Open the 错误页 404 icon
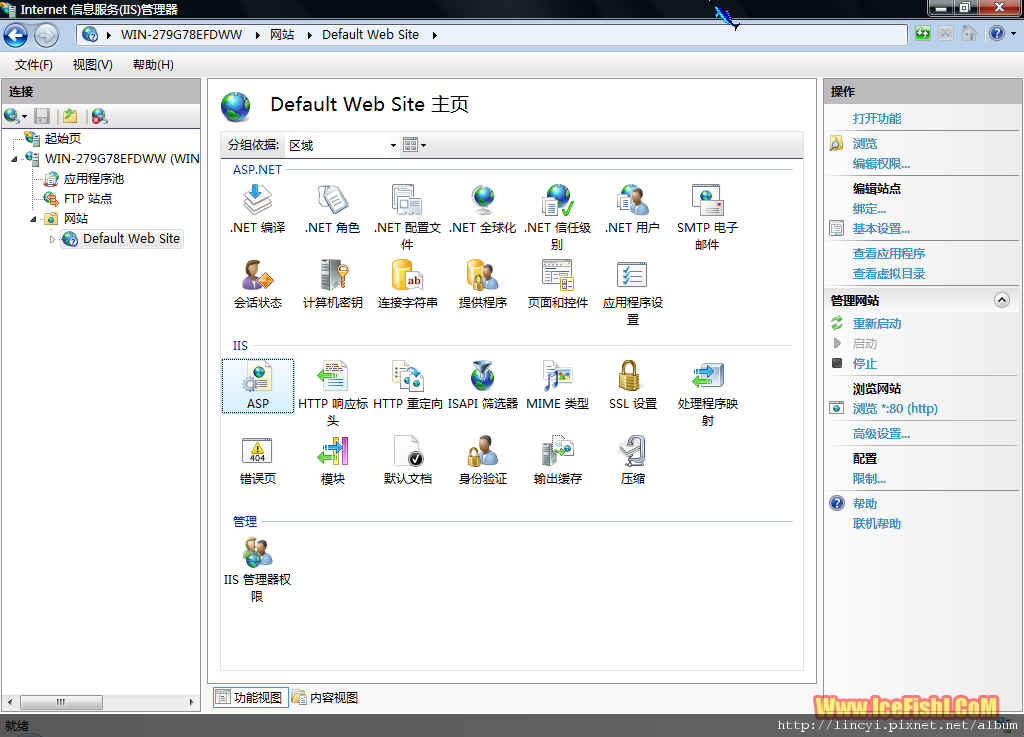This screenshot has height=737, width=1024. tap(257, 450)
